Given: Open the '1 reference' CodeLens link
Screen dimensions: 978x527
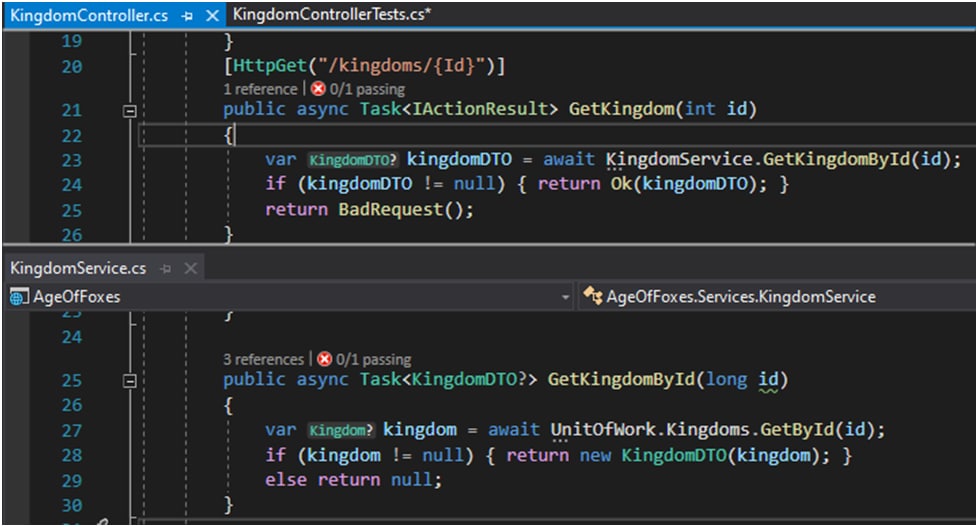Looking at the screenshot, I should click(x=260, y=89).
